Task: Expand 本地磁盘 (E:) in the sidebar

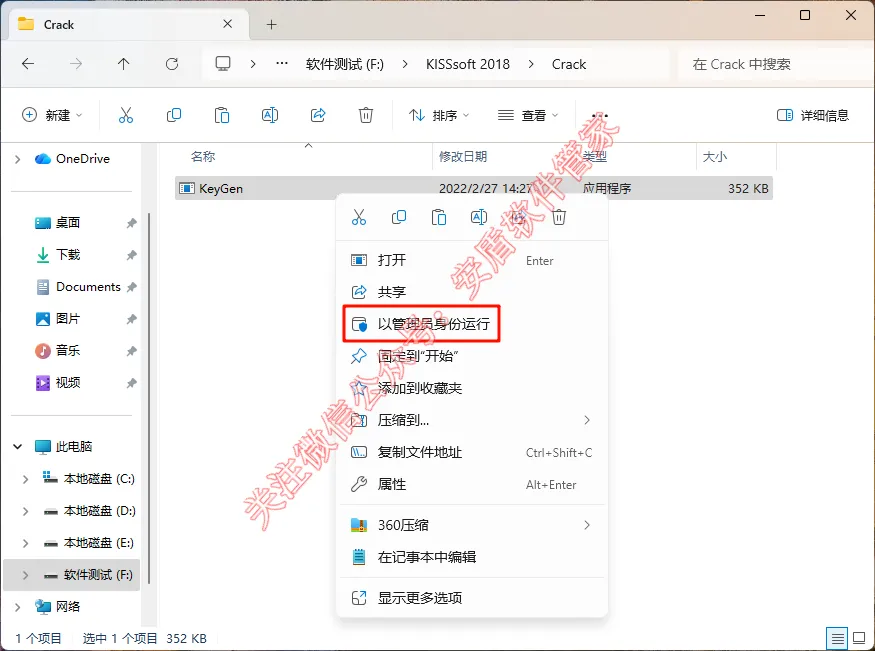Action: (25, 543)
